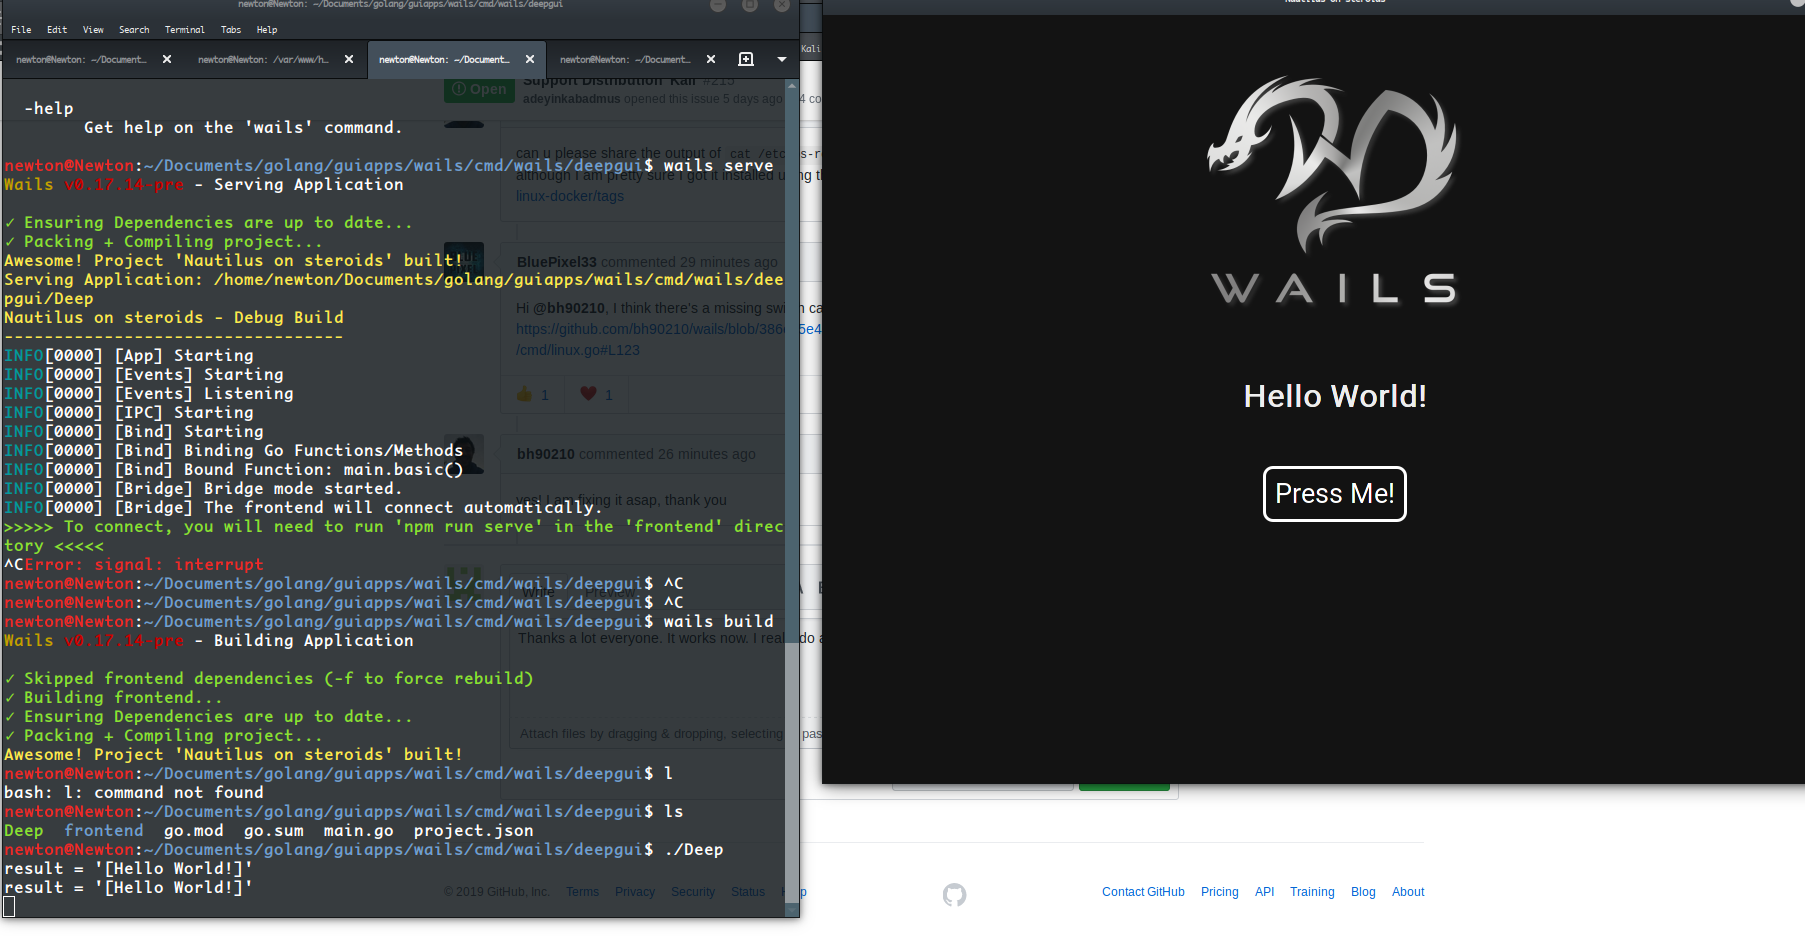Click the Pricing footer link
The height and width of the screenshot is (936, 1805).
pyautogui.click(x=1219, y=891)
